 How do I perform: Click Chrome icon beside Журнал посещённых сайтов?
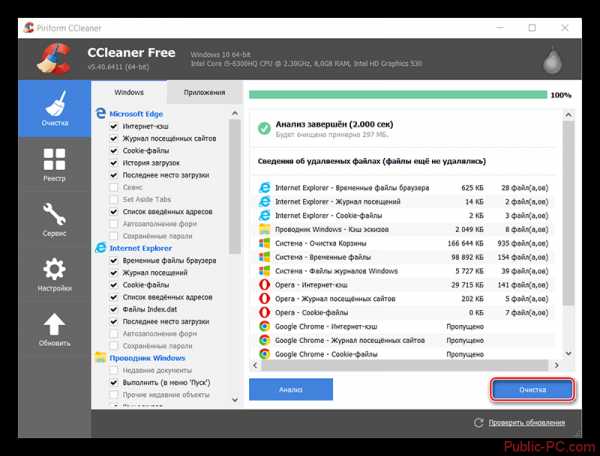click(x=264, y=340)
